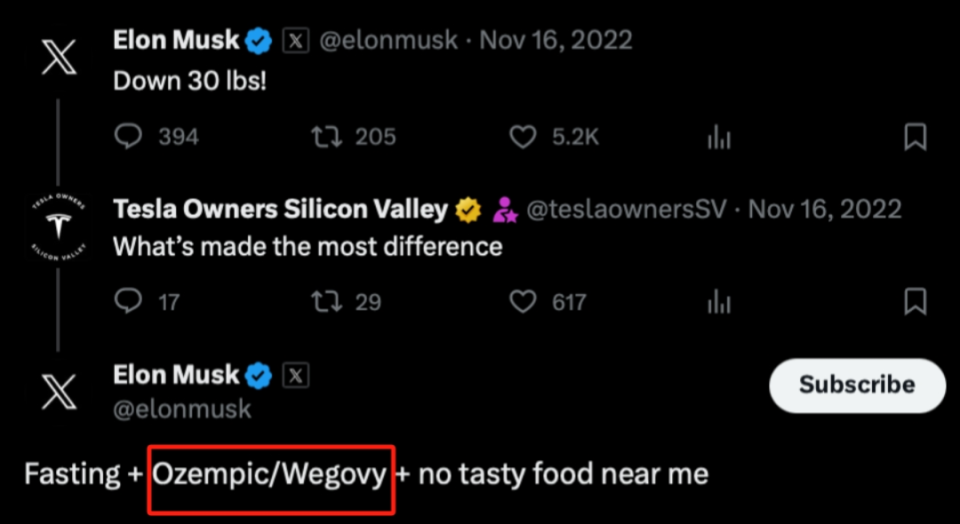View analytics for Tesla Owners tweet

(719, 301)
